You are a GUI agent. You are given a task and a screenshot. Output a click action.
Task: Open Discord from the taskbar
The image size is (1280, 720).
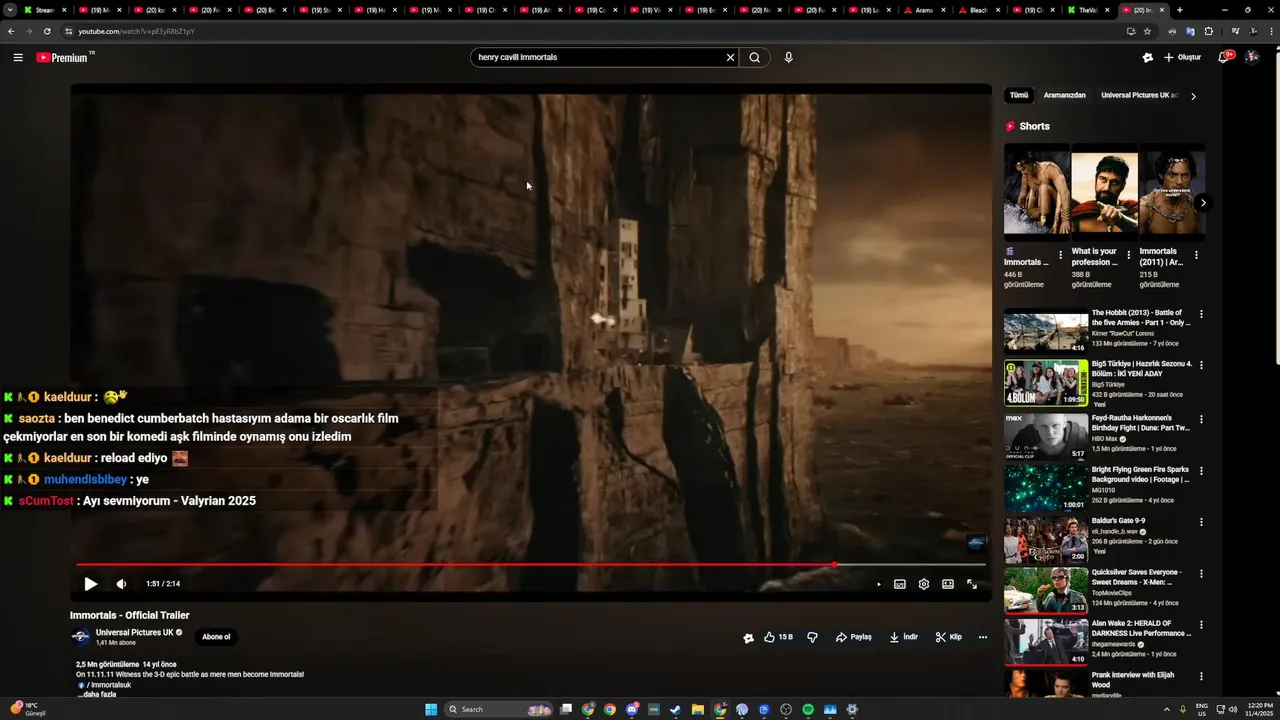click(x=632, y=710)
